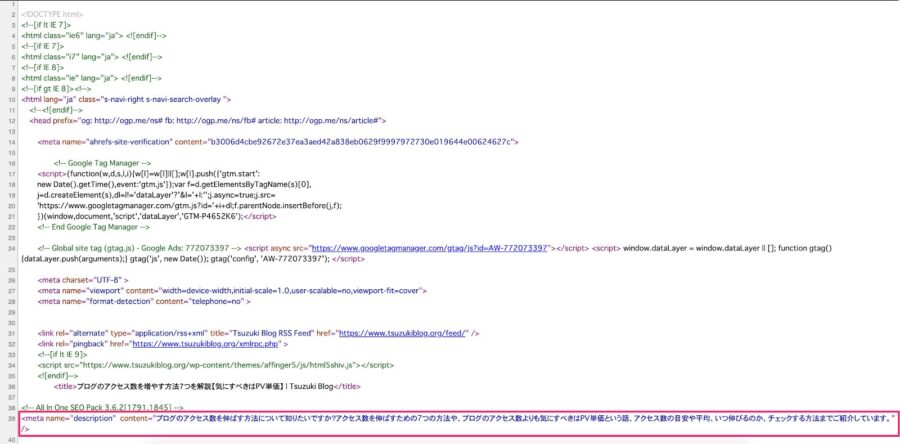Click the html class="i7" line
This screenshot has height=444, width=900.
click(92, 57)
